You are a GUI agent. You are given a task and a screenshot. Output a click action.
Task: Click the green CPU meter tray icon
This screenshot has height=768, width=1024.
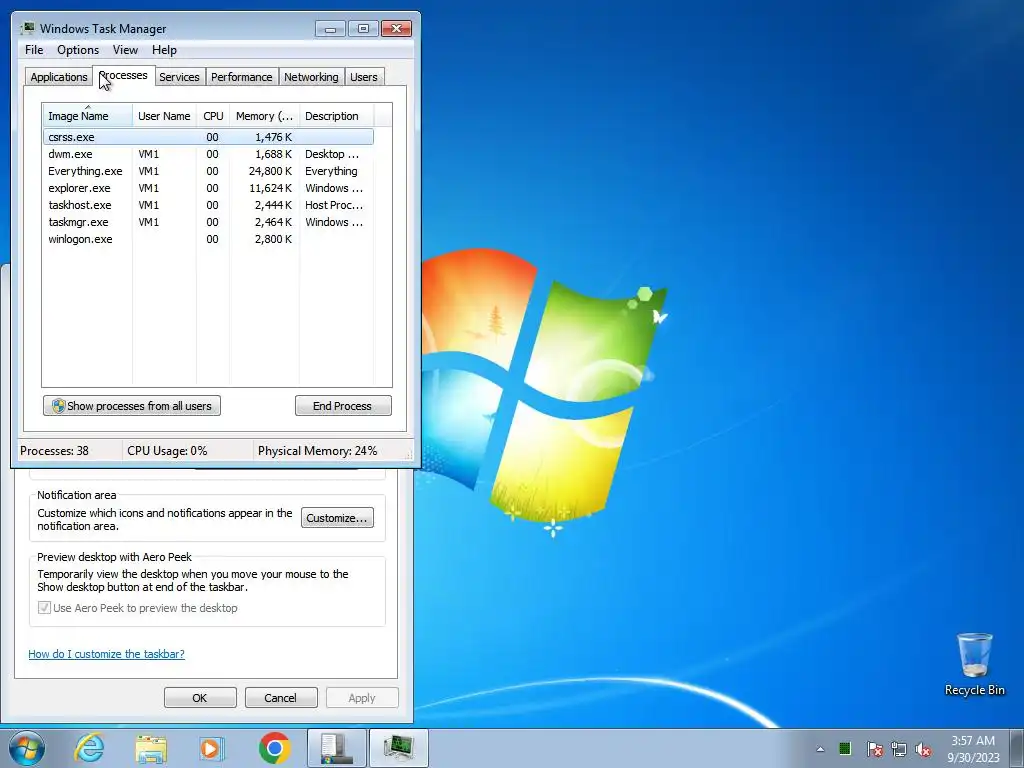[845, 748]
